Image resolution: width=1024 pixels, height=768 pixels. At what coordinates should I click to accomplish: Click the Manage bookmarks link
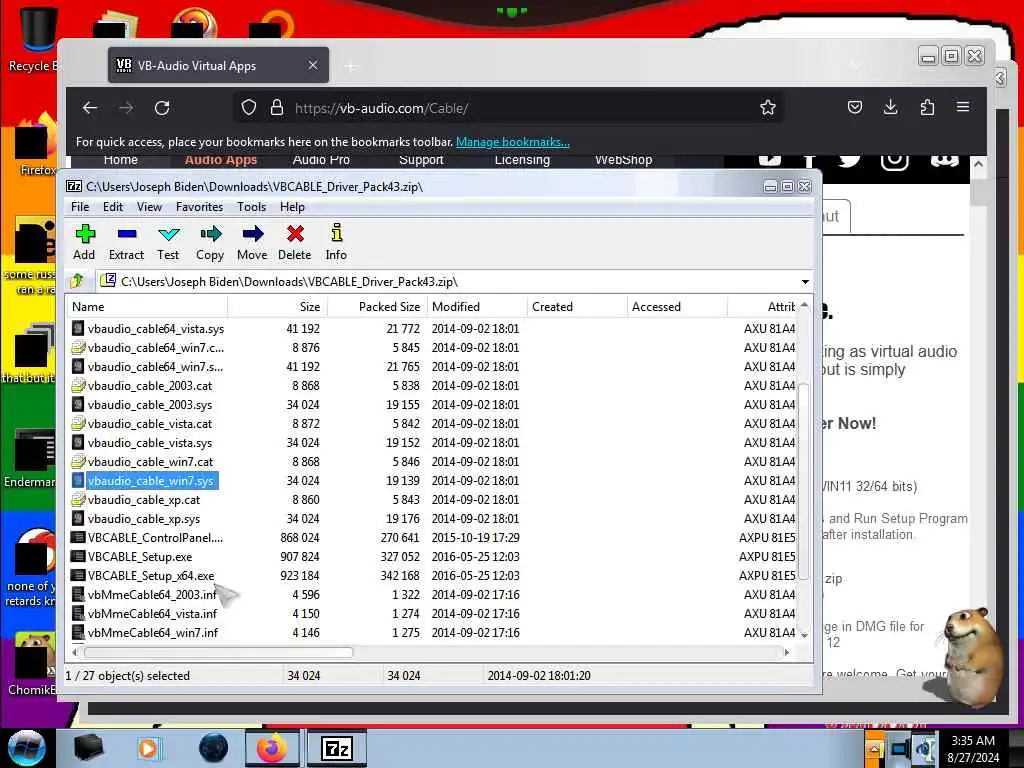[513, 142]
